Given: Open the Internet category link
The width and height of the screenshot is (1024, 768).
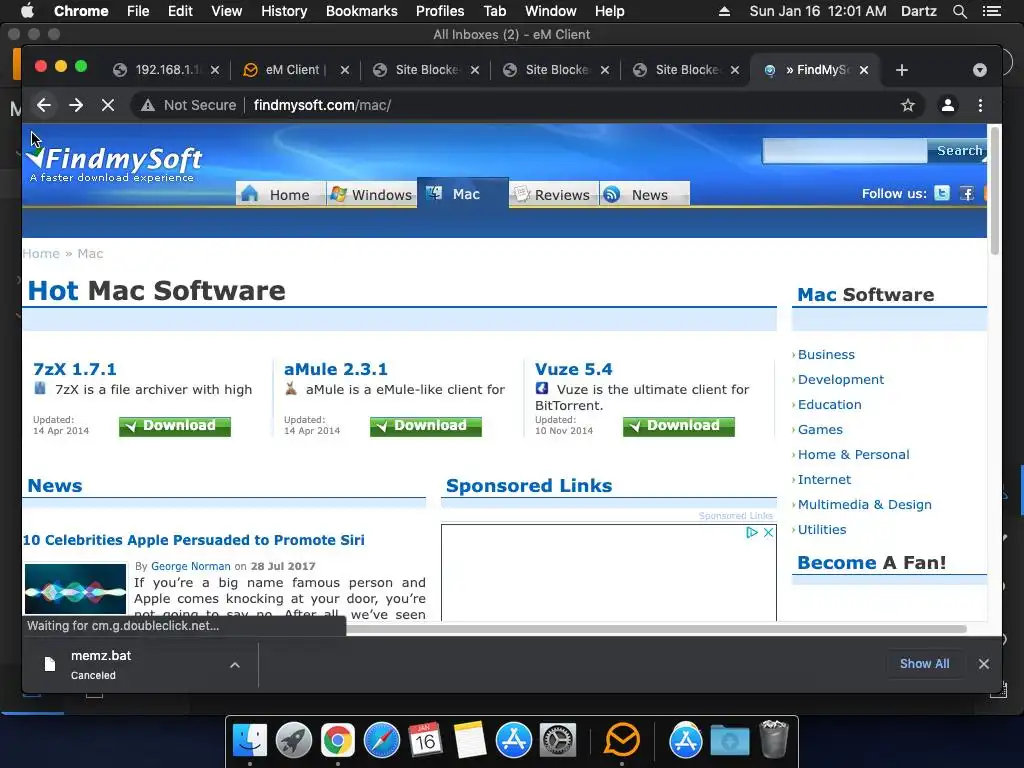Looking at the screenshot, I should [824, 479].
